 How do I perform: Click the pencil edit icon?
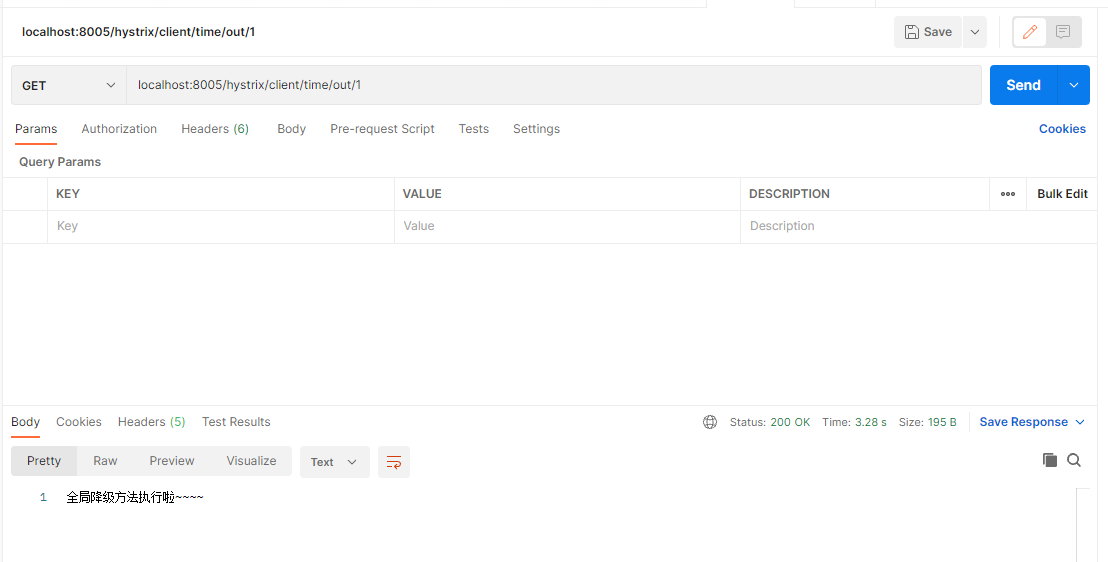[x=1030, y=32]
